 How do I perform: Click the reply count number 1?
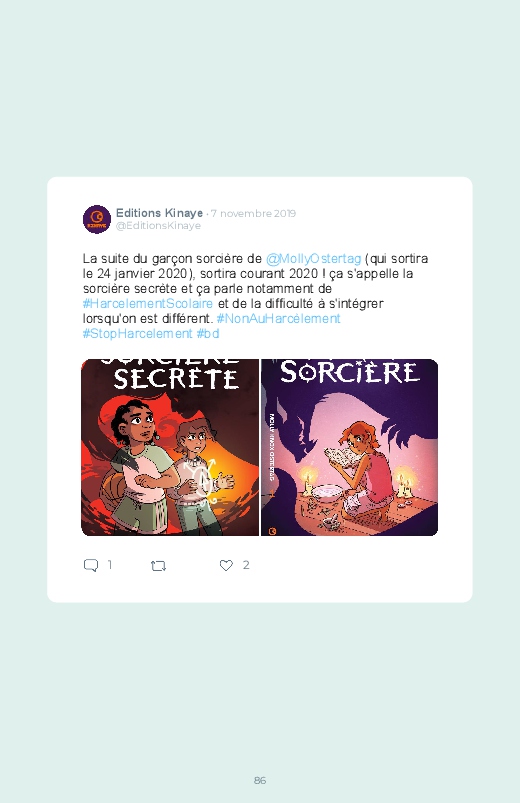(110, 565)
